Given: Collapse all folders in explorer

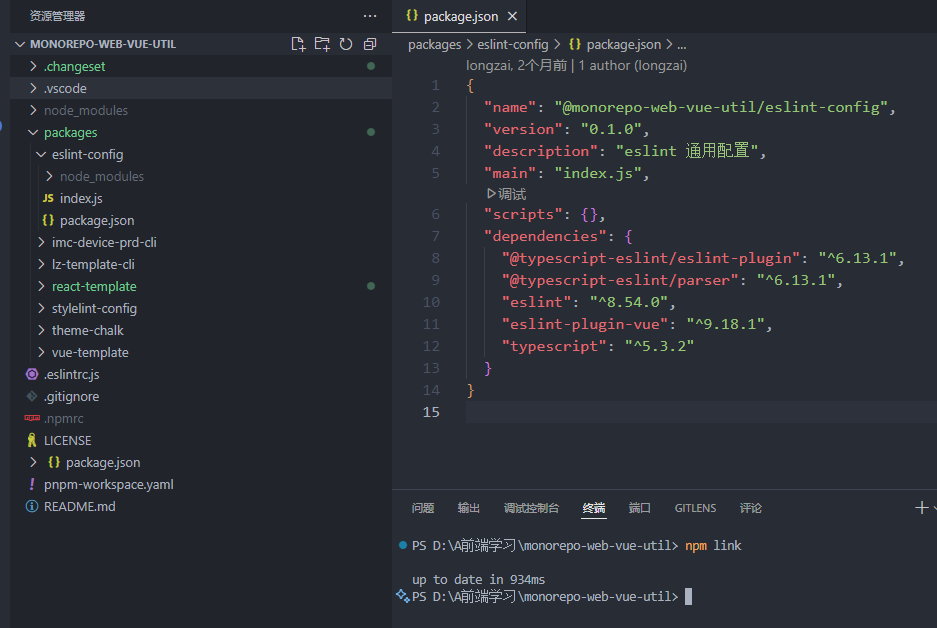Looking at the screenshot, I should (x=370, y=44).
